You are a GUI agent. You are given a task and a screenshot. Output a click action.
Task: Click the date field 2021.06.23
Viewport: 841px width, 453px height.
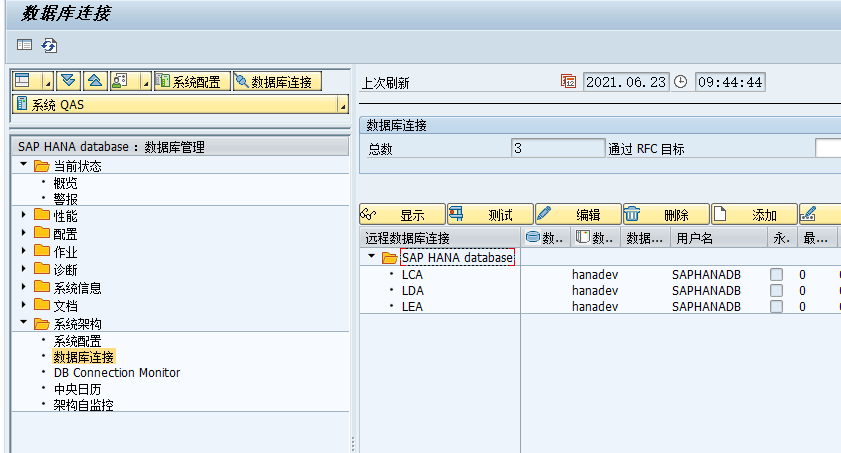pyautogui.click(x=626, y=82)
